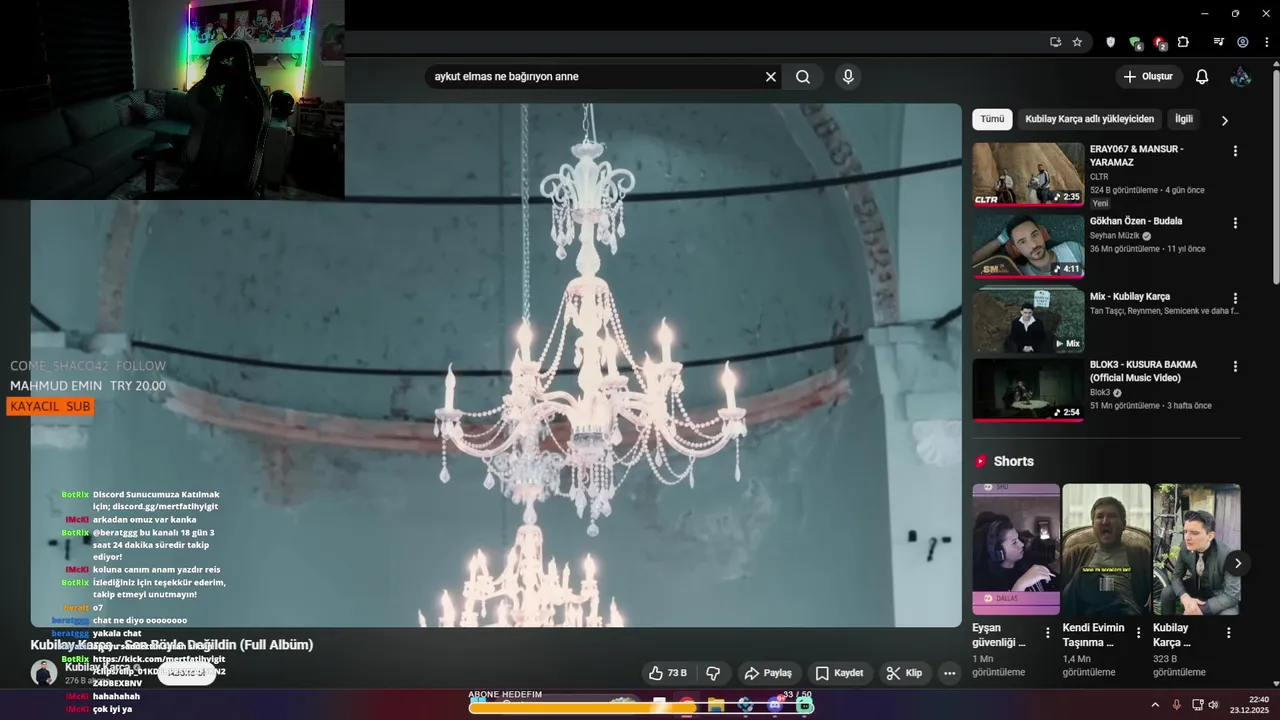
Task: Open the green extension with badge 6
Action: pyautogui.click(x=1135, y=43)
